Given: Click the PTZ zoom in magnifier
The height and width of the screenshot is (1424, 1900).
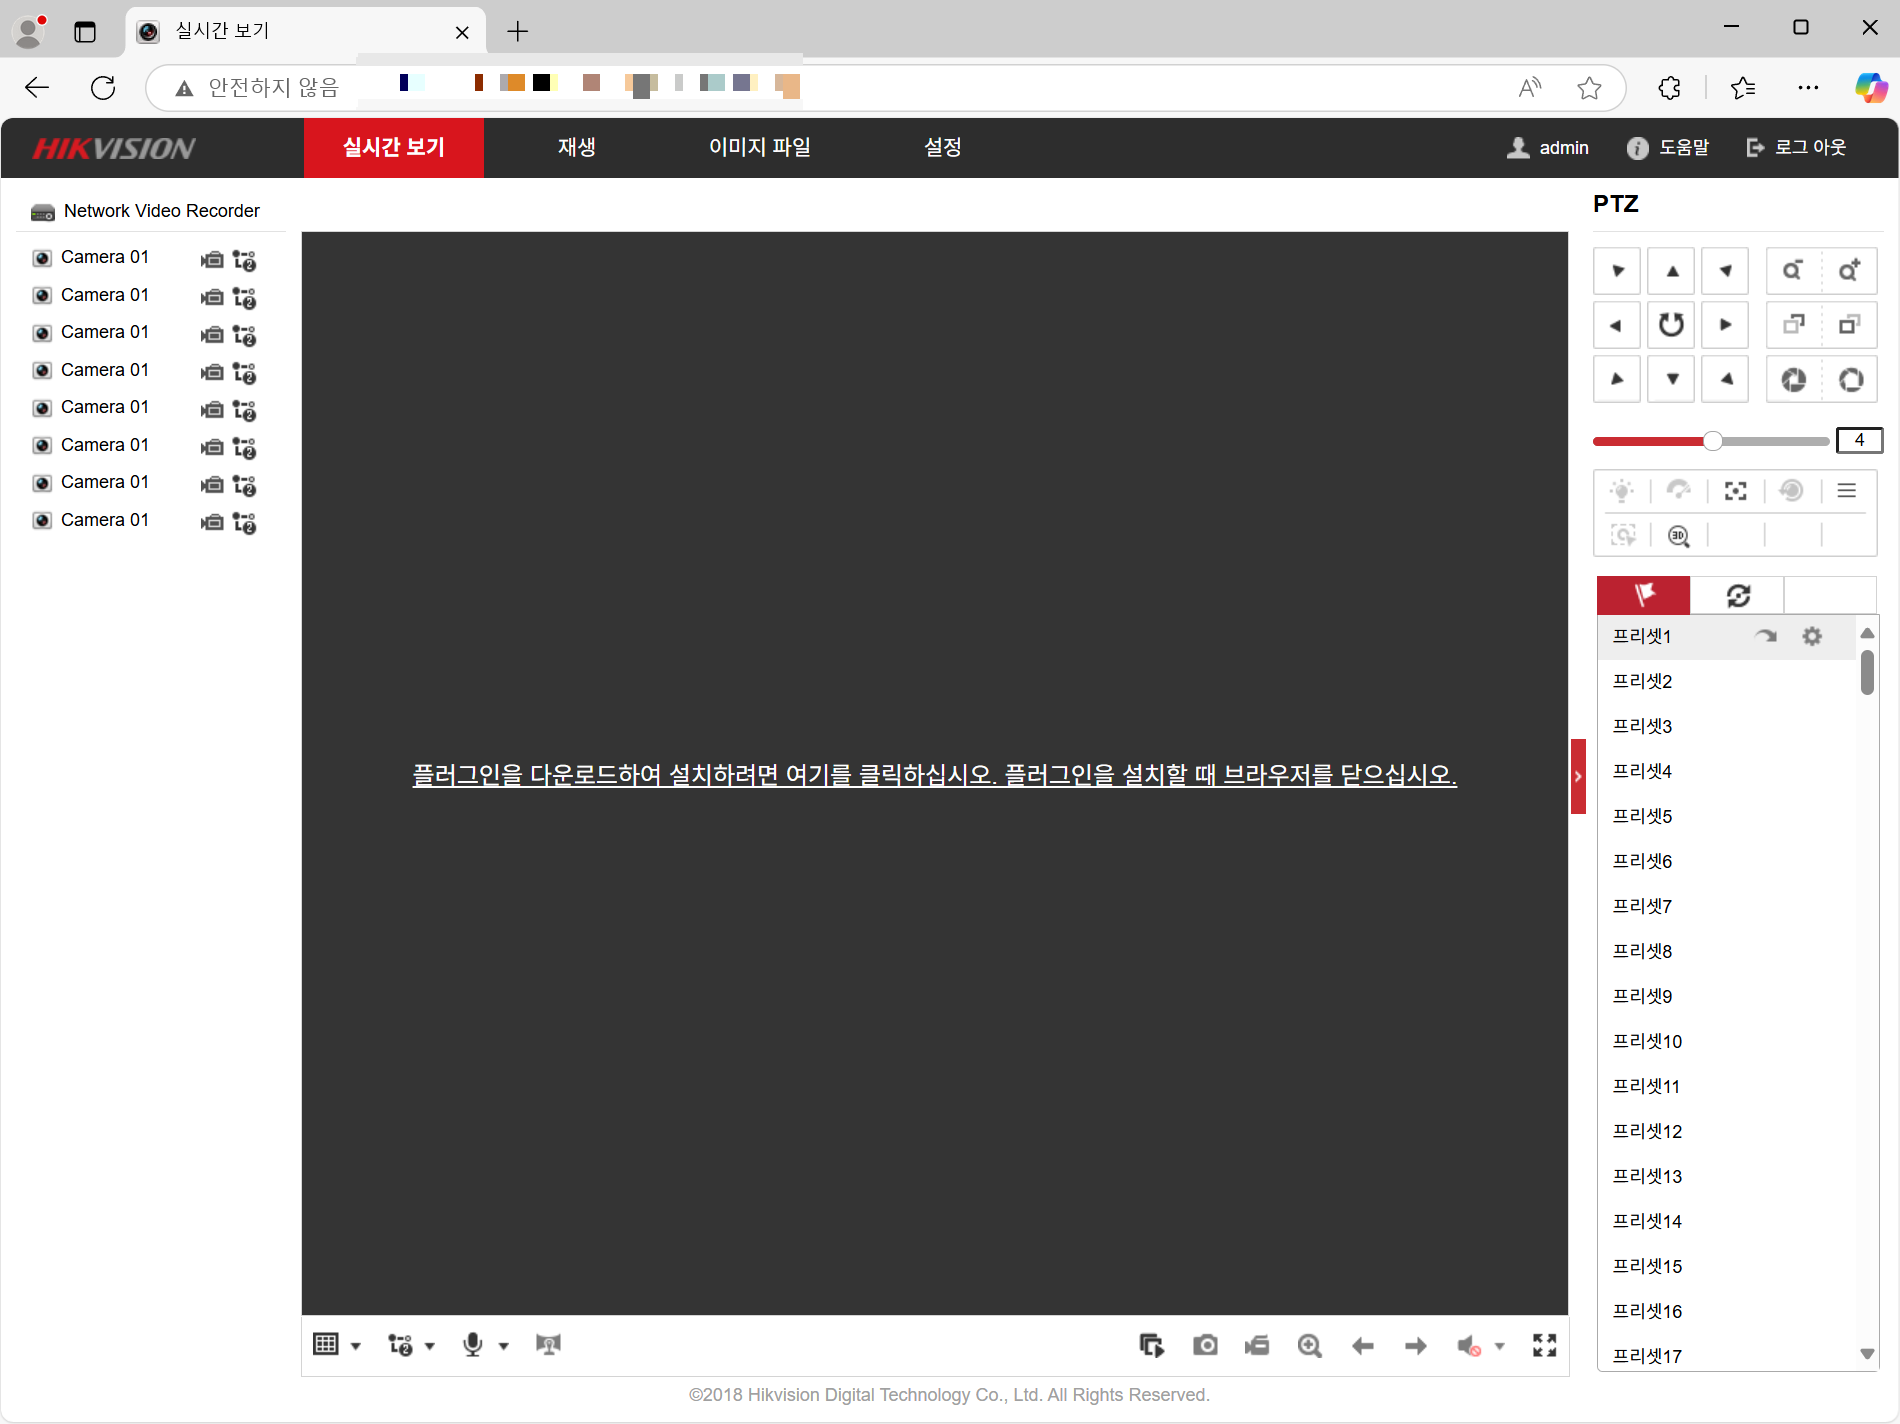Looking at the screenshot, I should pyautogui.click(x=1850, y=271).
